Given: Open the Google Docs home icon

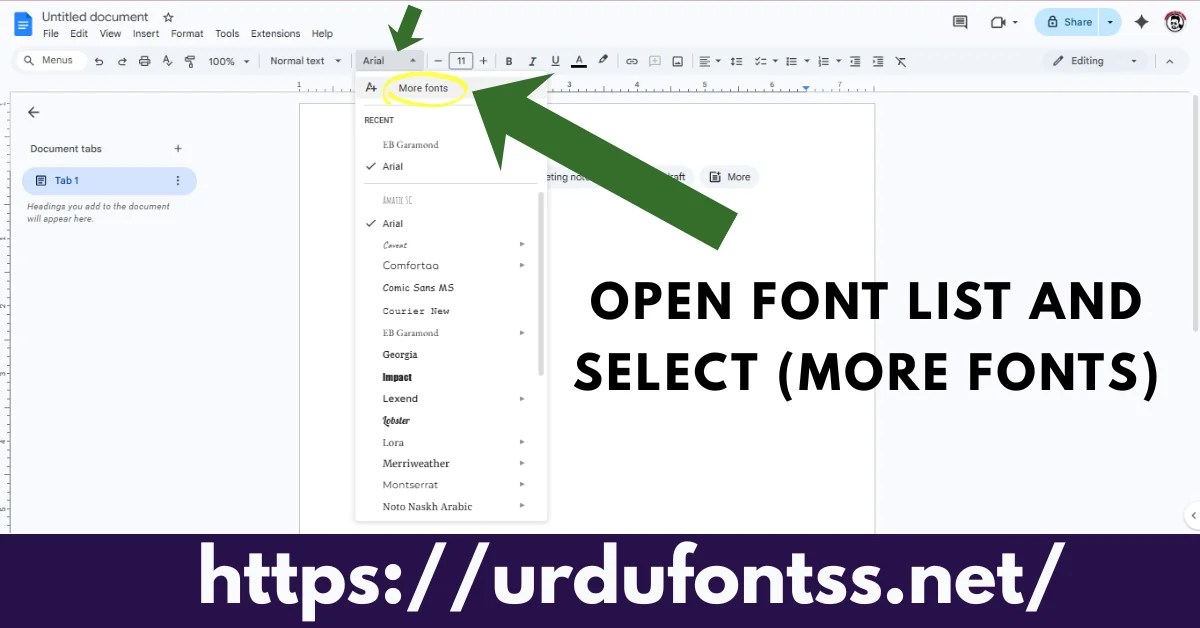Looking at the screenshot, I should pos(23,23).
